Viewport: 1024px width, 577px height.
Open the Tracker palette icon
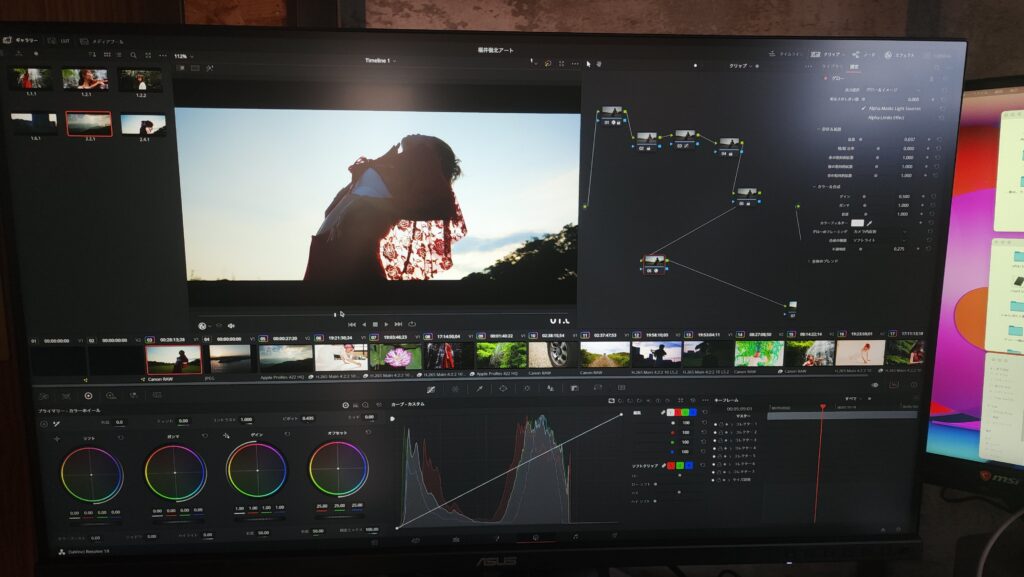526,388
